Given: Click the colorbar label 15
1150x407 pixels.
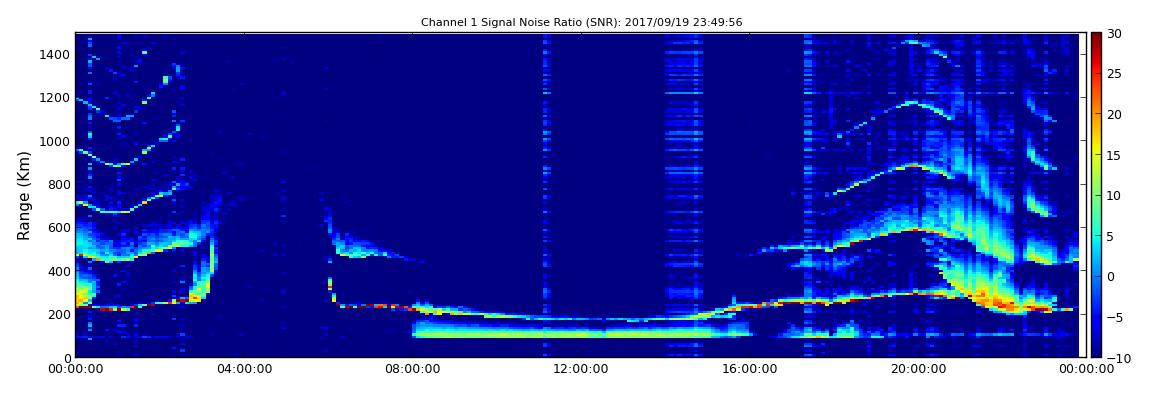Looking at the screenshot, I should tap(1114, 155).
